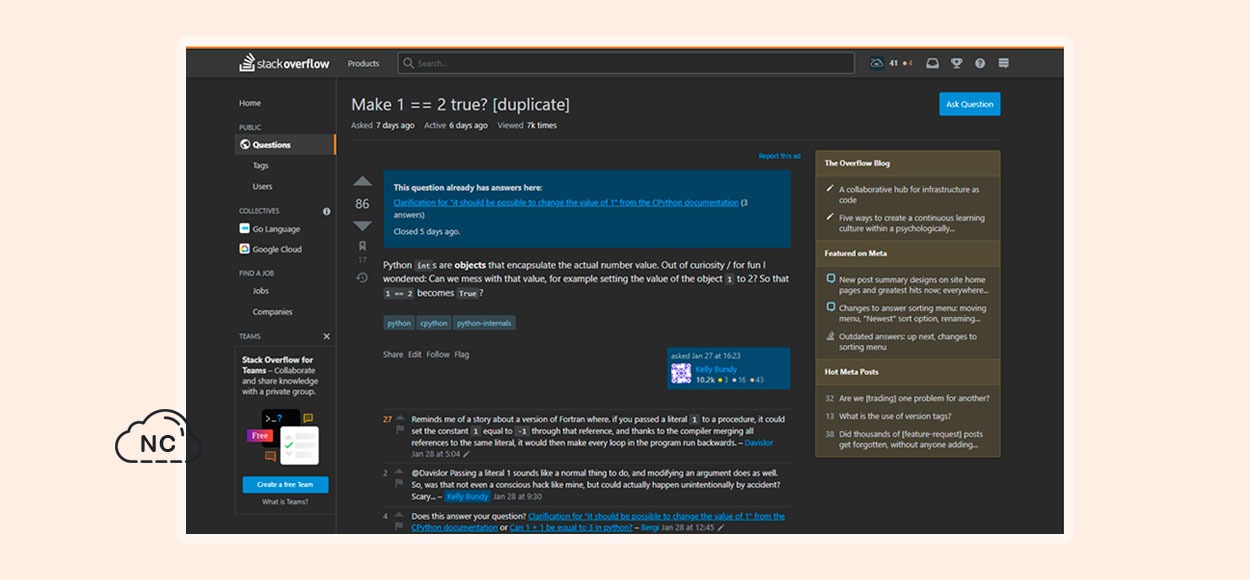The width and height of the screenshot is (1250, 580).
Task: Click Flag under the question
Action: pyautogui.click(x=462, y=354)
